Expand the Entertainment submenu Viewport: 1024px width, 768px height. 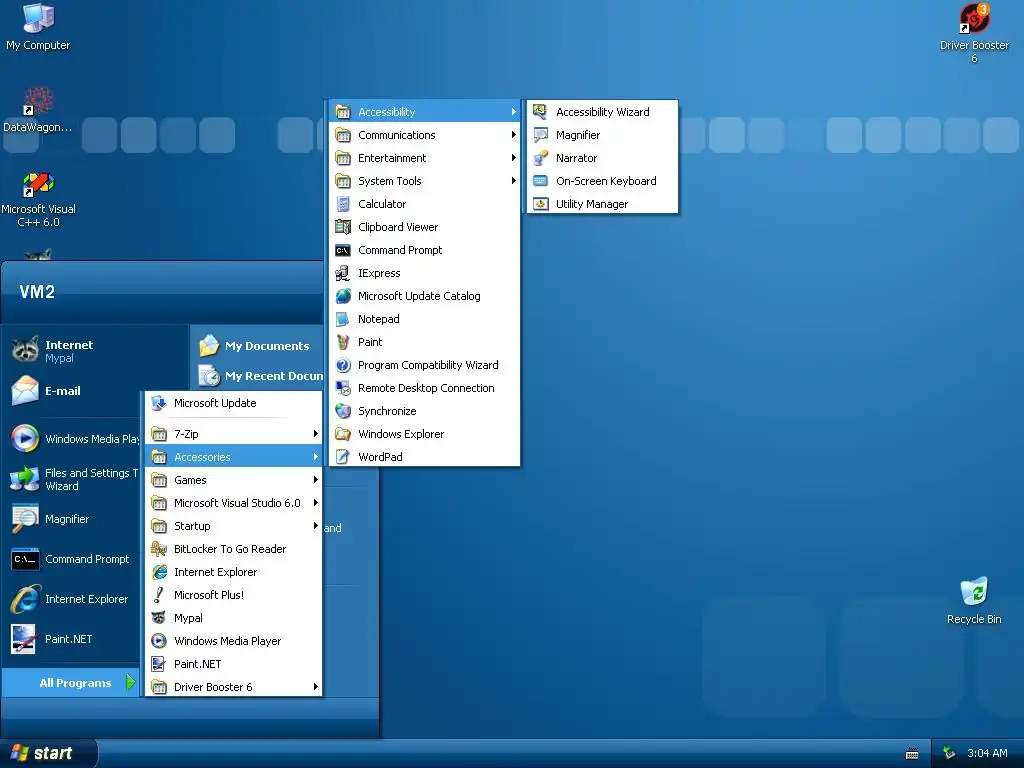[425, 158]
